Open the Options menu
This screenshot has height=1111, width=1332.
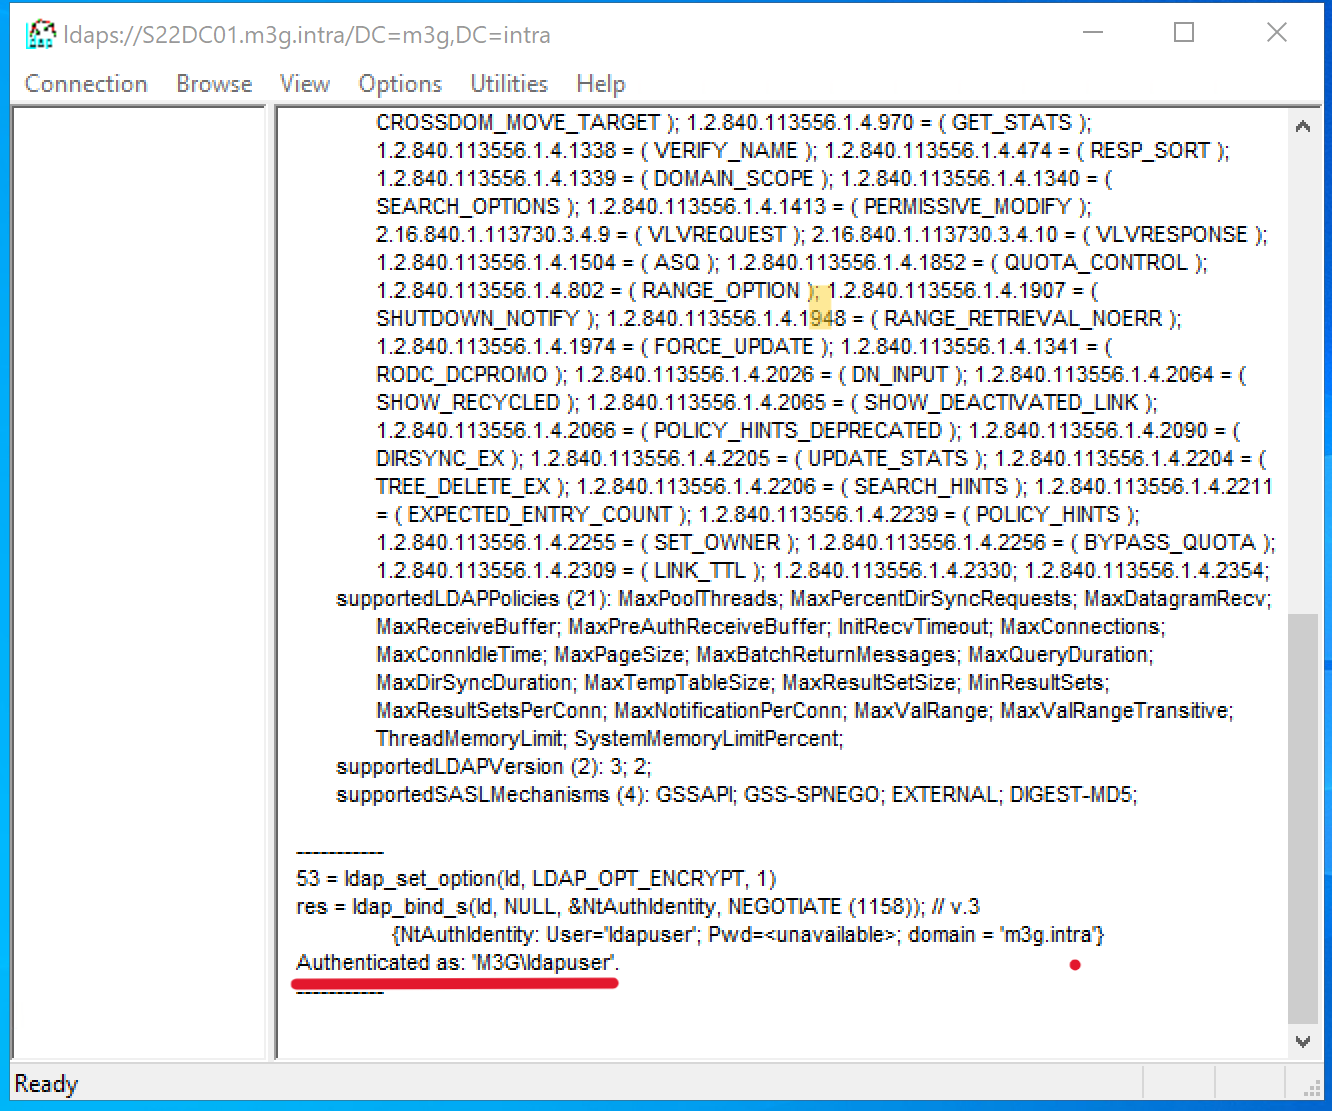pyautogui.click(x=400, y=84)
